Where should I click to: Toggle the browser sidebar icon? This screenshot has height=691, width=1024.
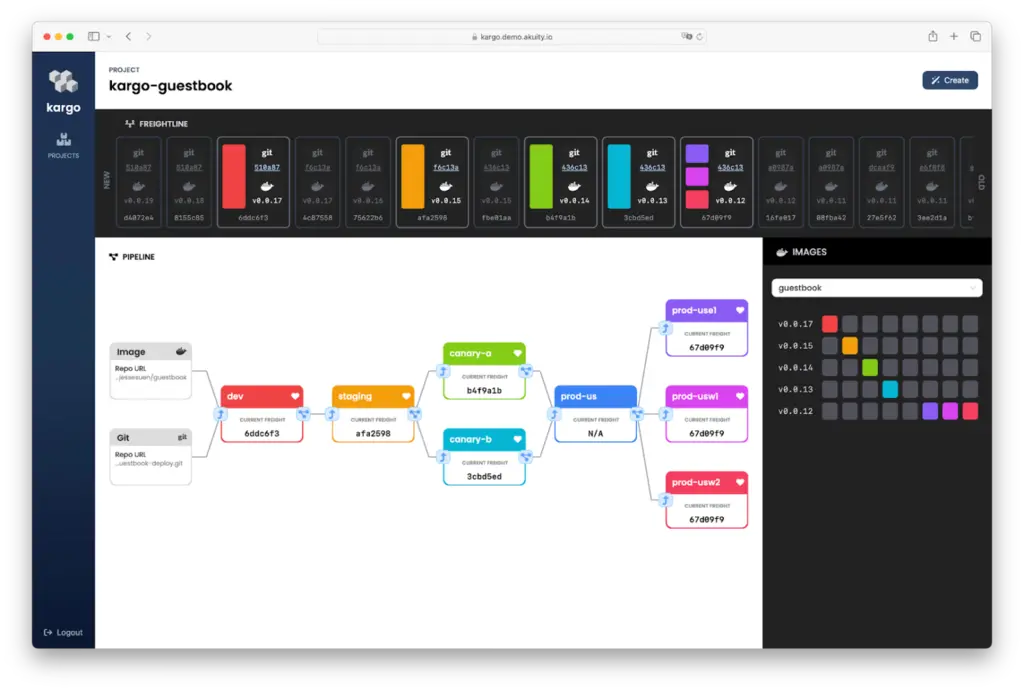(94, 37)
